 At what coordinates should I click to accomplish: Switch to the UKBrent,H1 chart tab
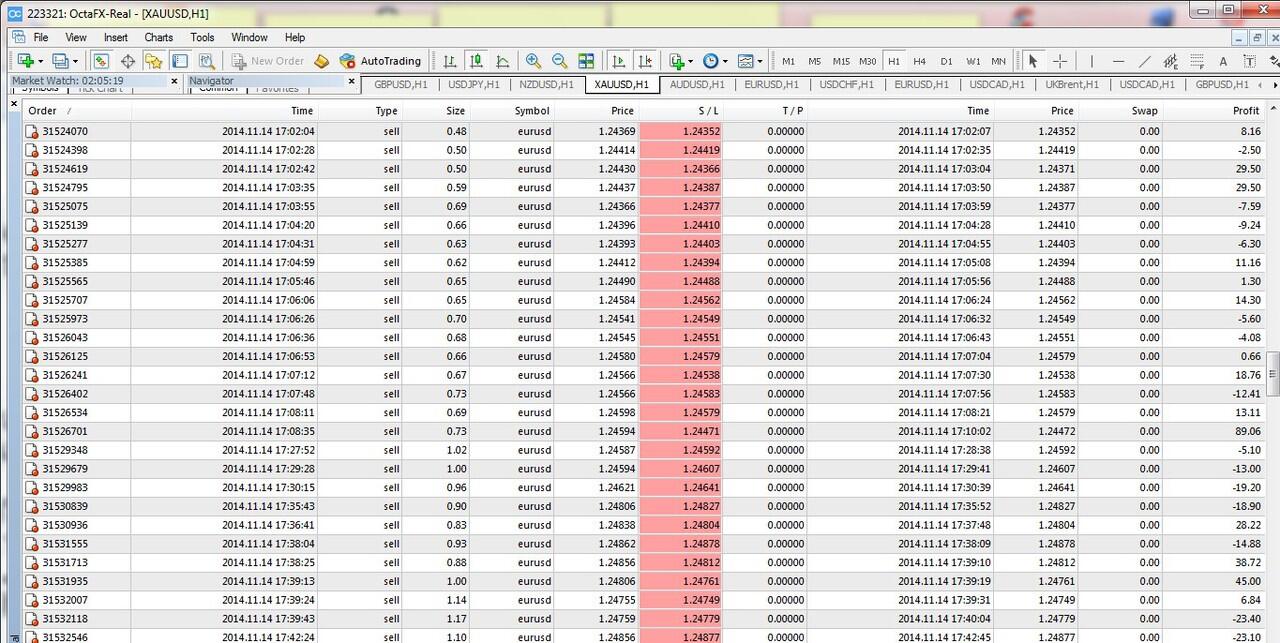[x=1072, y=85]
